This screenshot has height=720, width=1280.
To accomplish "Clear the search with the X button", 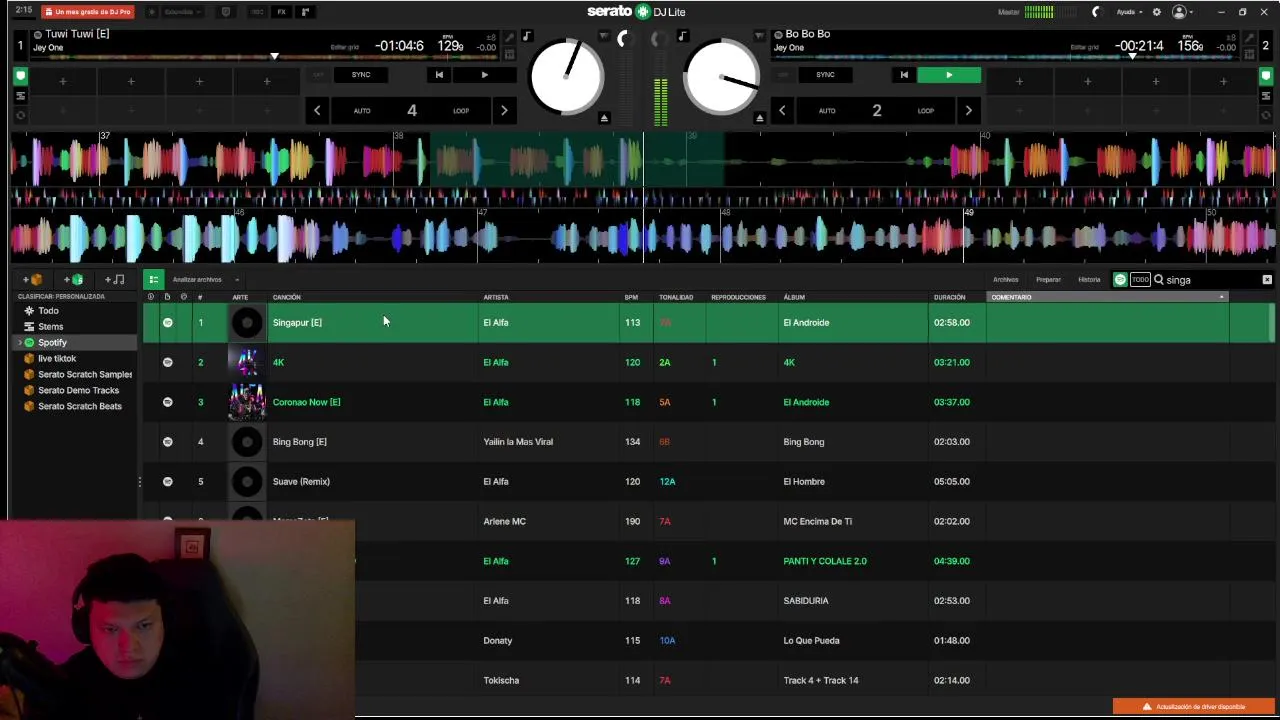I will click(1267, 280).
